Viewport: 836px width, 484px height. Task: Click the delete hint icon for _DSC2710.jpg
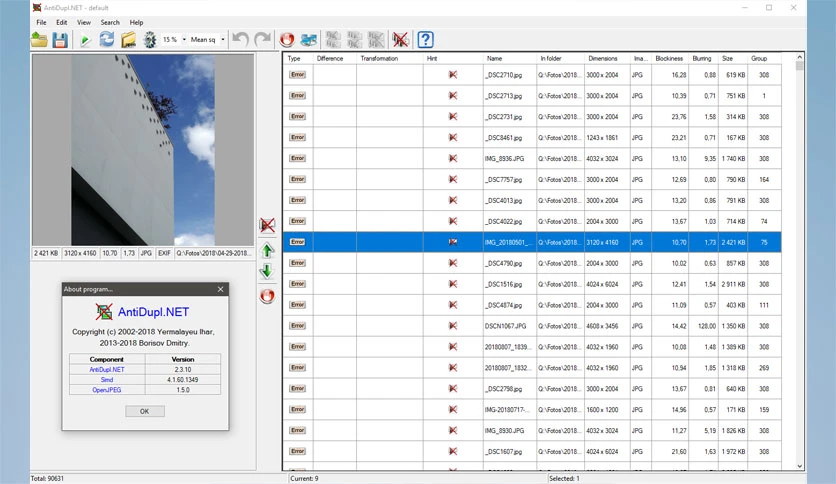(453, 75)
